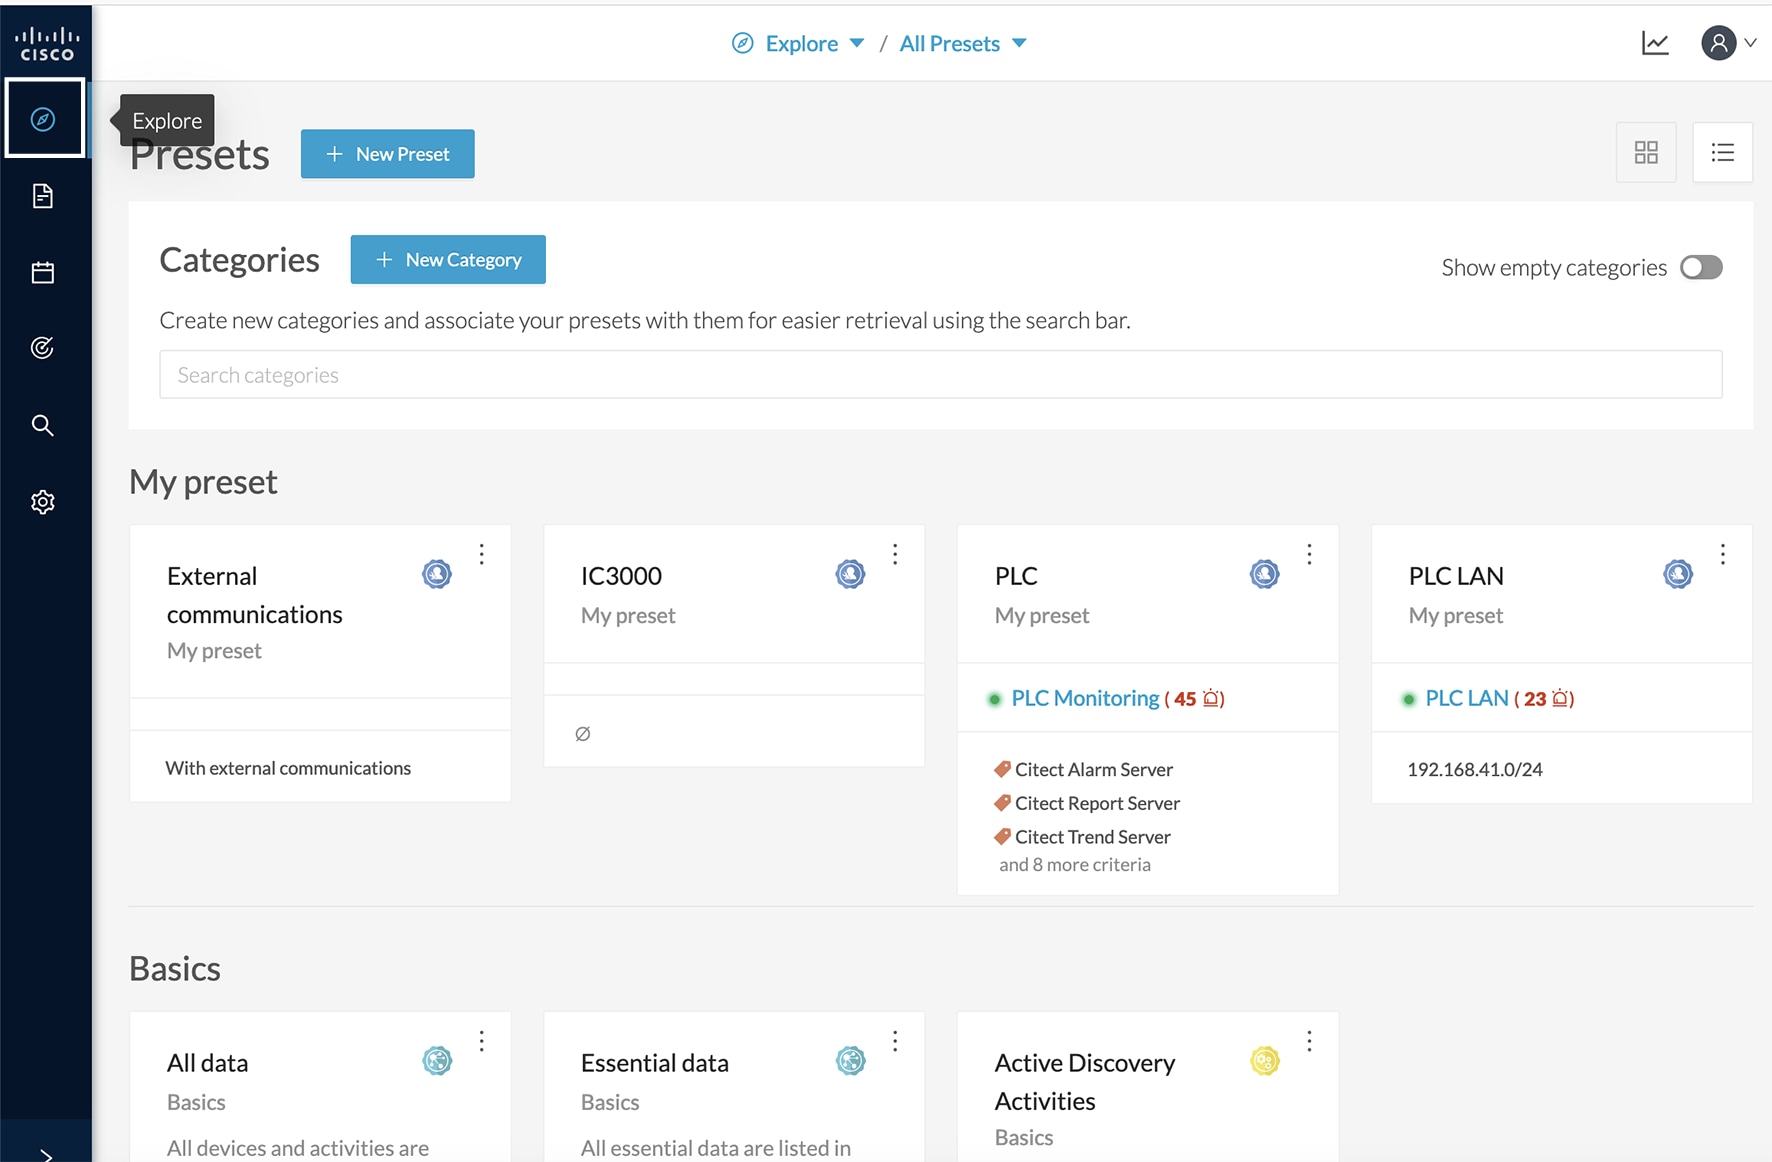Open the PLC LAN baseline link
This screenshot has height=1162, width=1772.
[x=1467, y=698]
